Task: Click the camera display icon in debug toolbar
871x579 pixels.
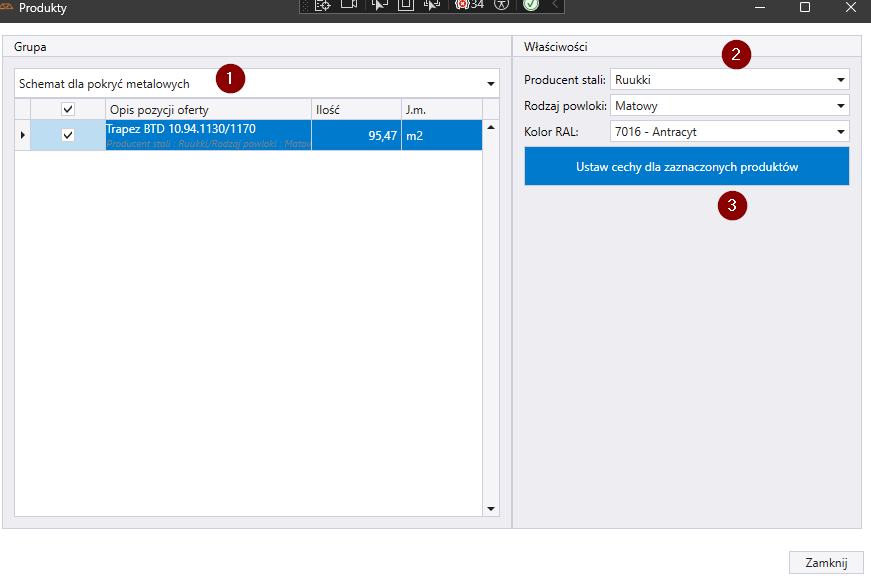Action: pyautogui.click(x=349, y=5)
